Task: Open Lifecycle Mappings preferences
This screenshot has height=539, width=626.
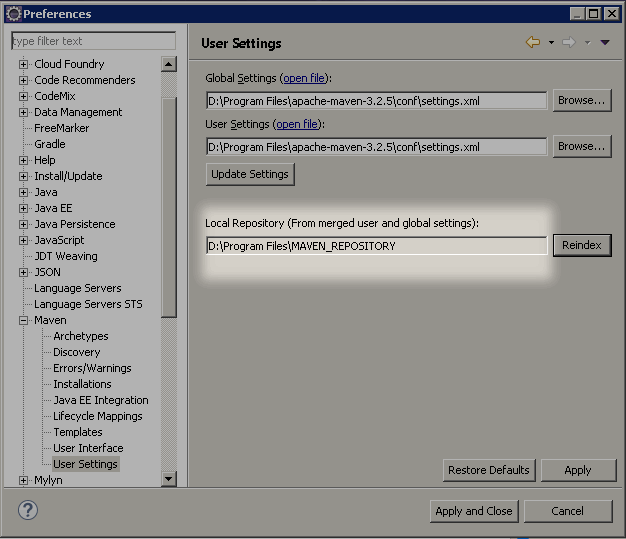Action: [x=97, y=416]
